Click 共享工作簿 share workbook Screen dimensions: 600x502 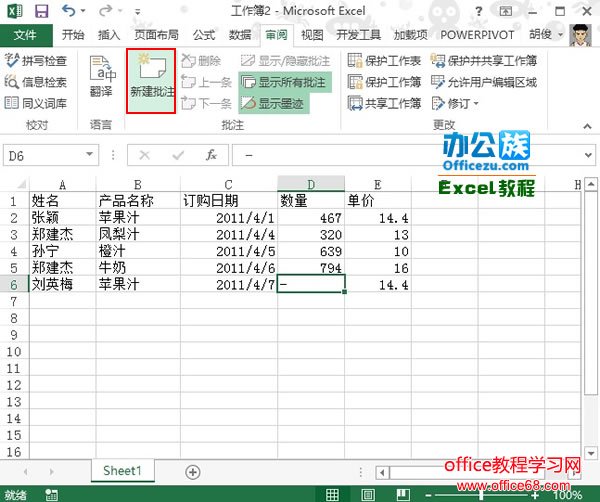click(x=384, y=103)
